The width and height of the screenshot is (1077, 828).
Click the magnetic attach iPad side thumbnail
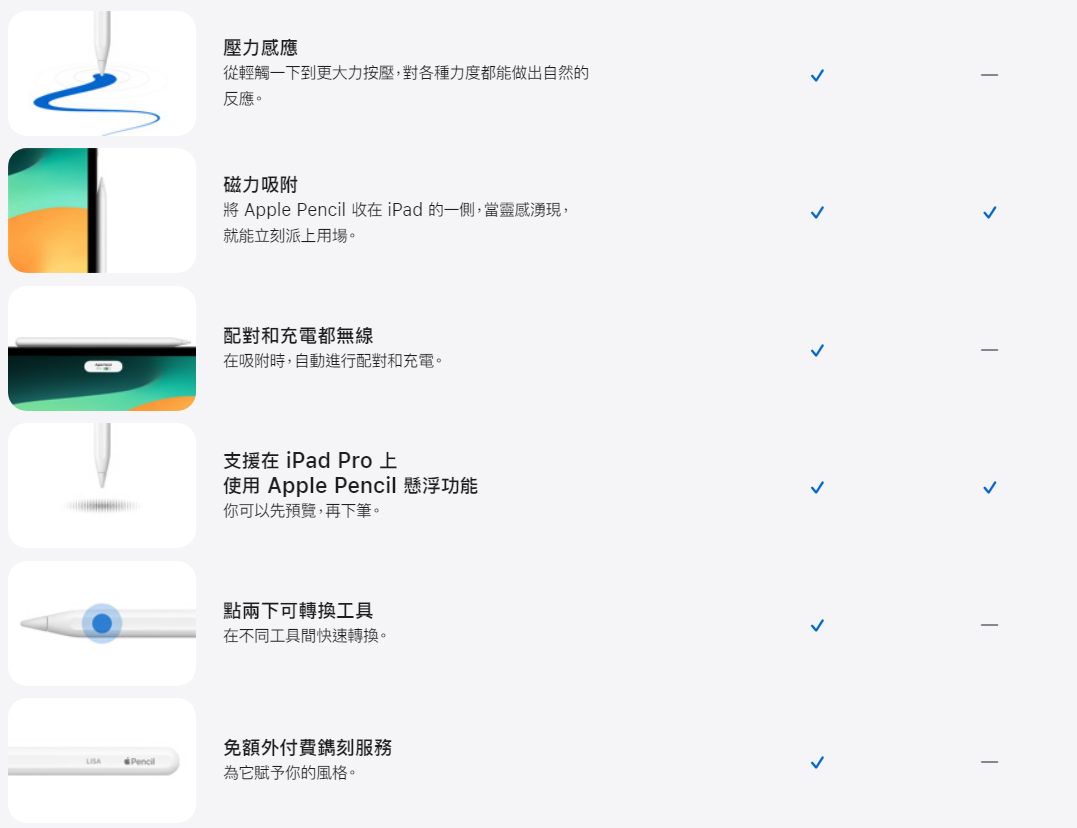click(102, 210)
